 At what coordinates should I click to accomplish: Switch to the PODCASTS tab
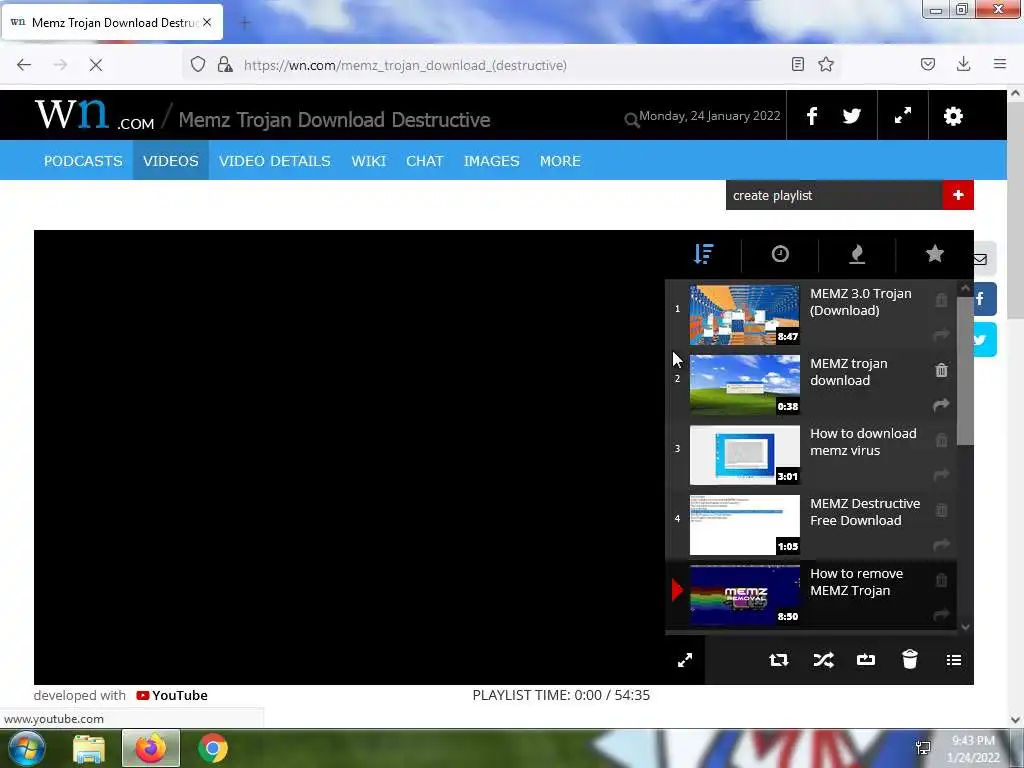click(x=83, y=161)
